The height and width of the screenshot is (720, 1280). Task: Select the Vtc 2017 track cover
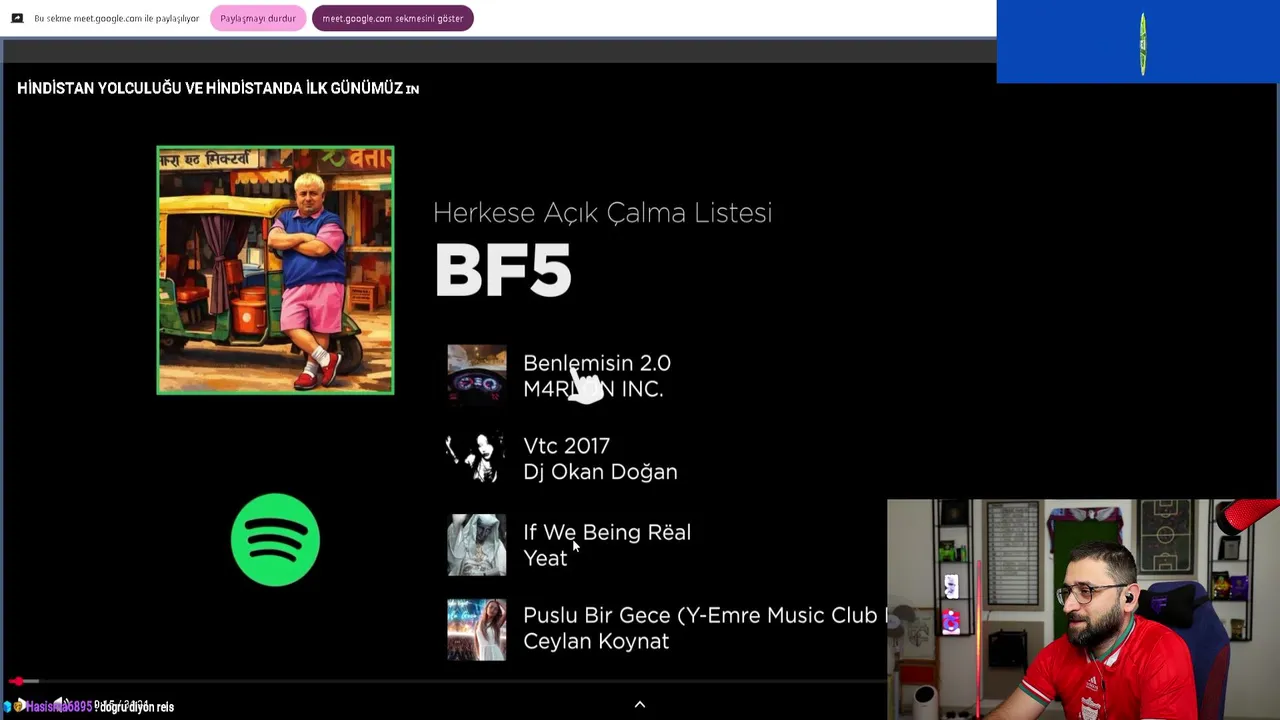[477, 458]
